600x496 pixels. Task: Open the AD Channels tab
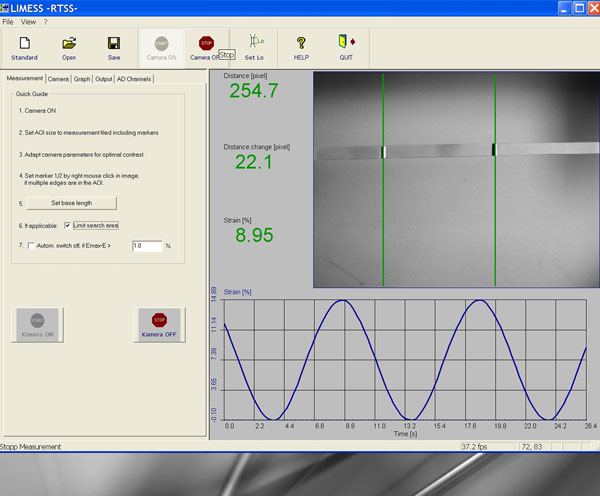tap(135, 78)
